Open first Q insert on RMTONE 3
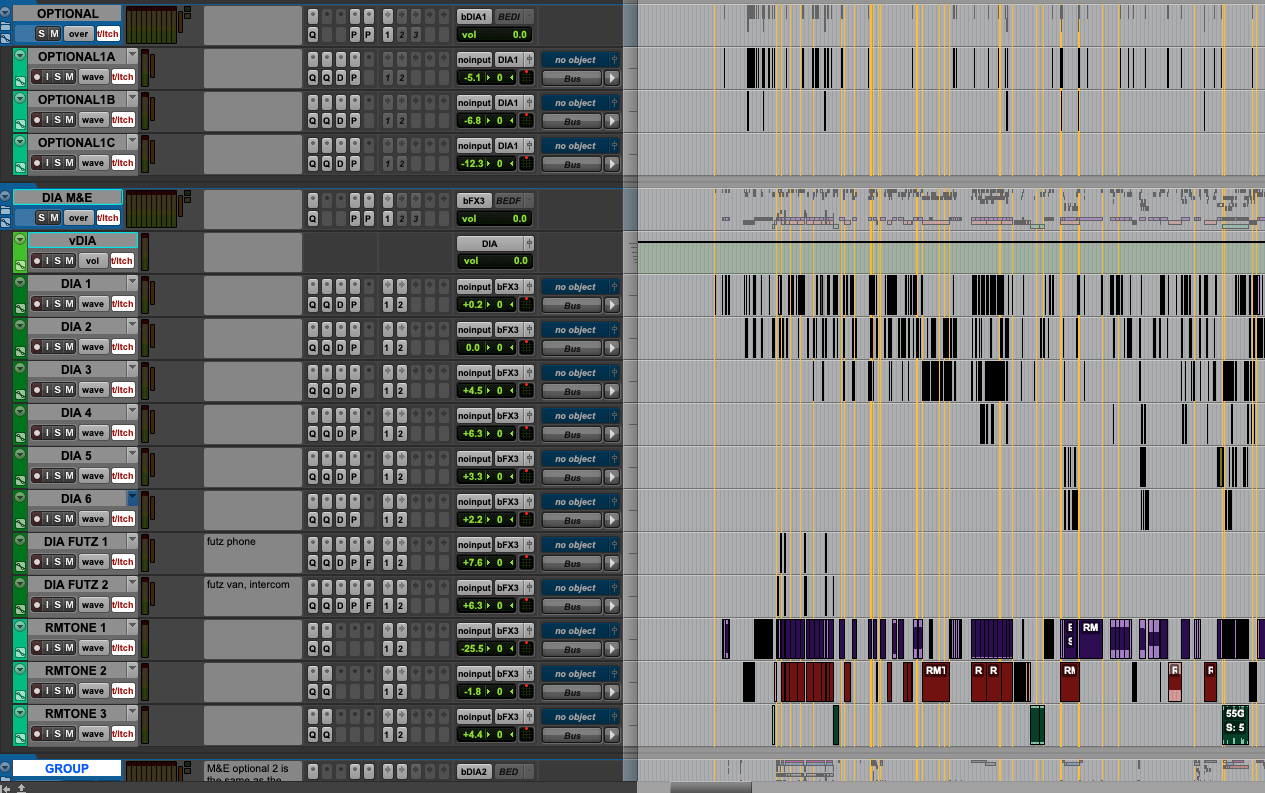Screen dimensions: 1265x793 point(312,735)
